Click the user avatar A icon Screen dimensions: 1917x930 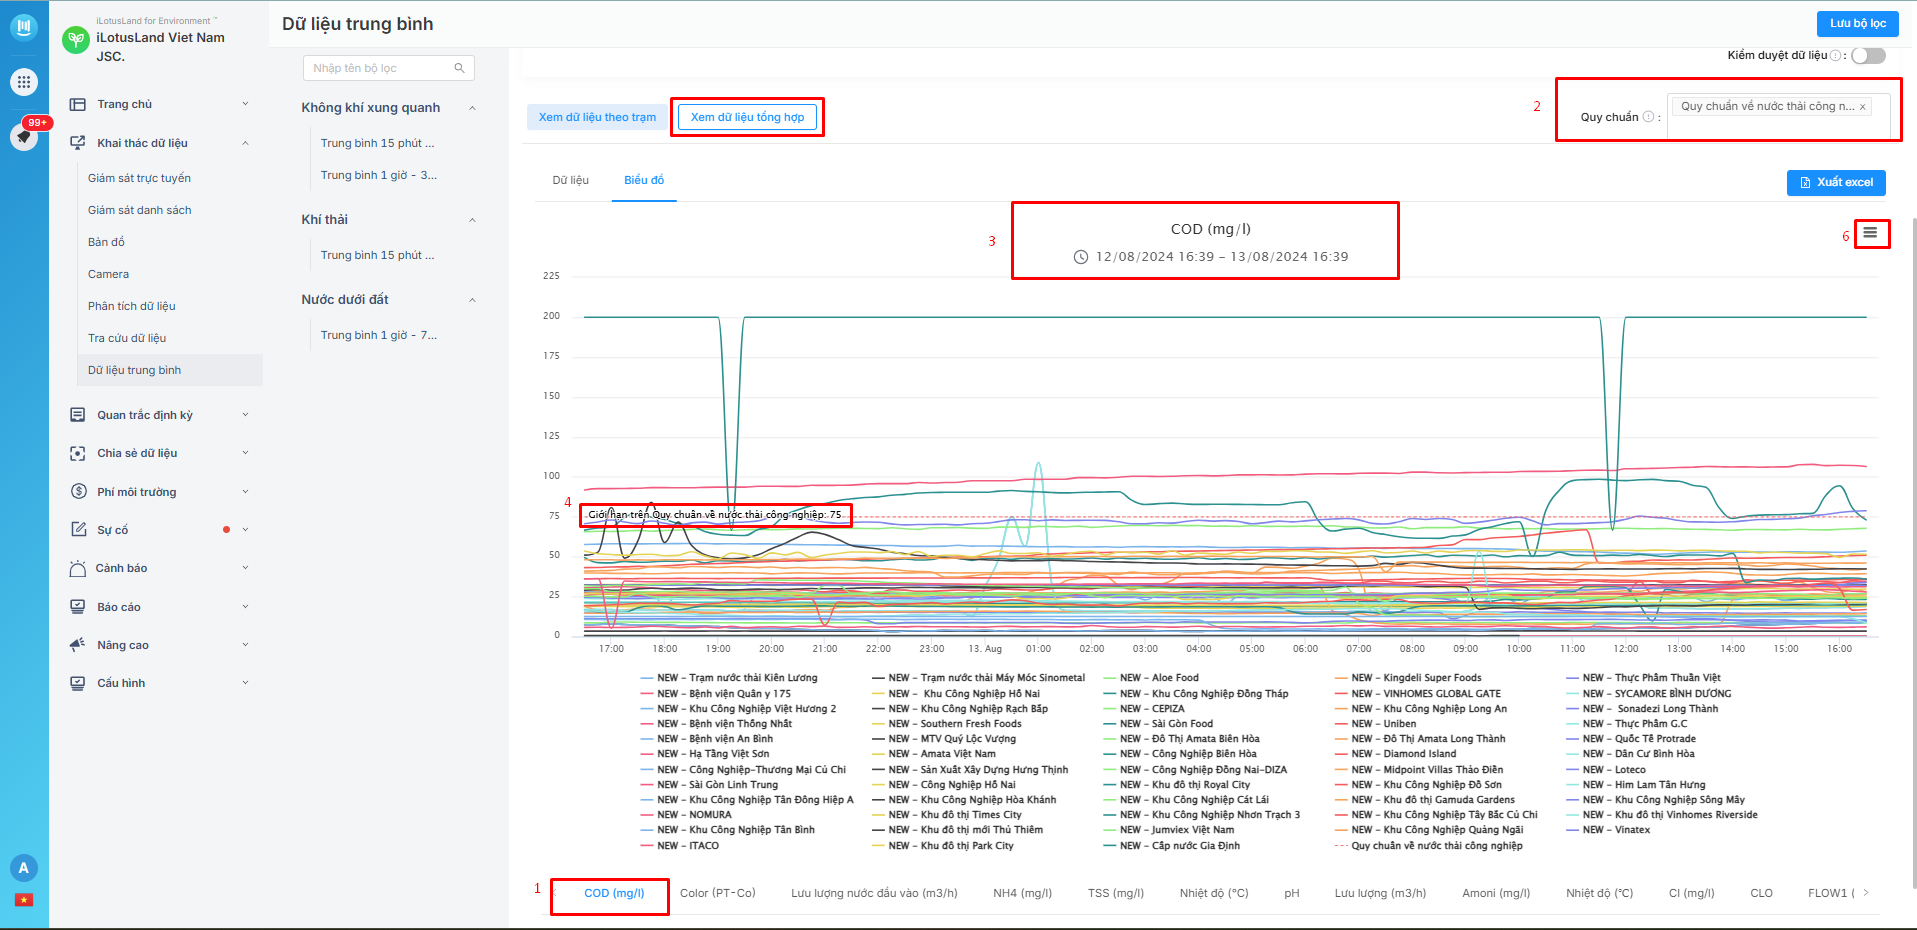click(24, 868)
